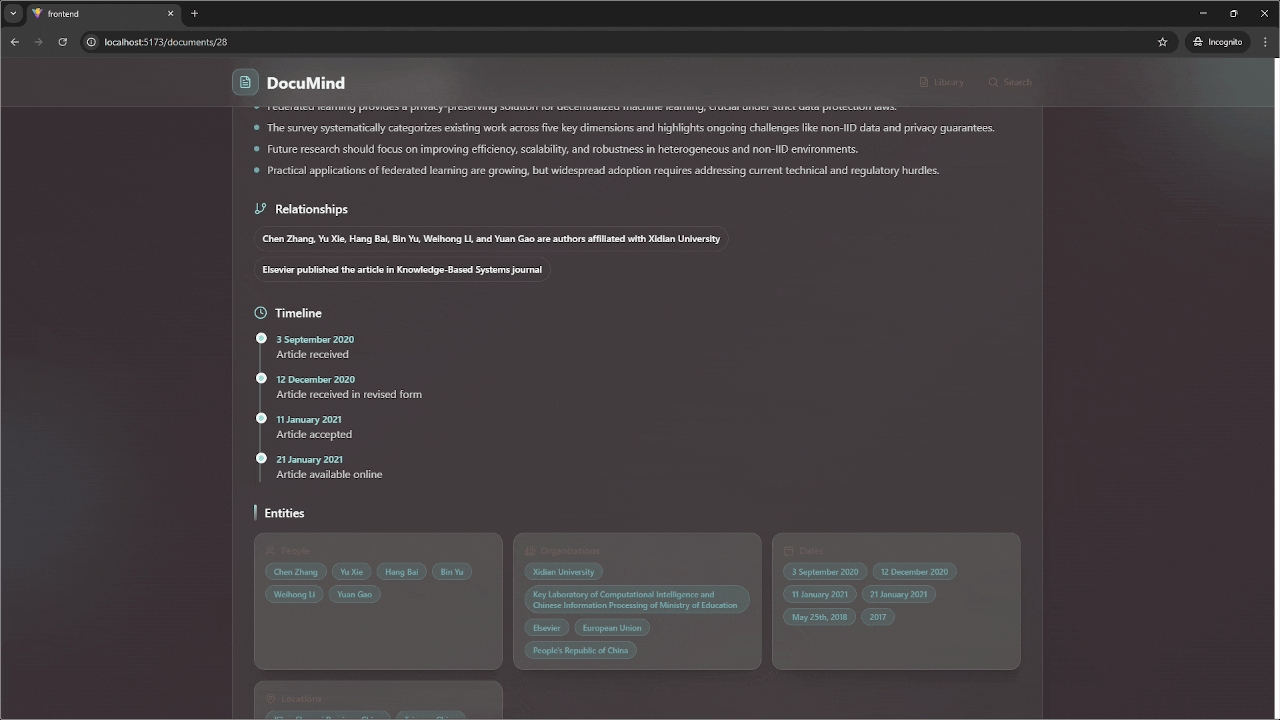Click the map pin icon beside Locations
Viewport: 1280px width, 720px height.
tap(271, 698)
